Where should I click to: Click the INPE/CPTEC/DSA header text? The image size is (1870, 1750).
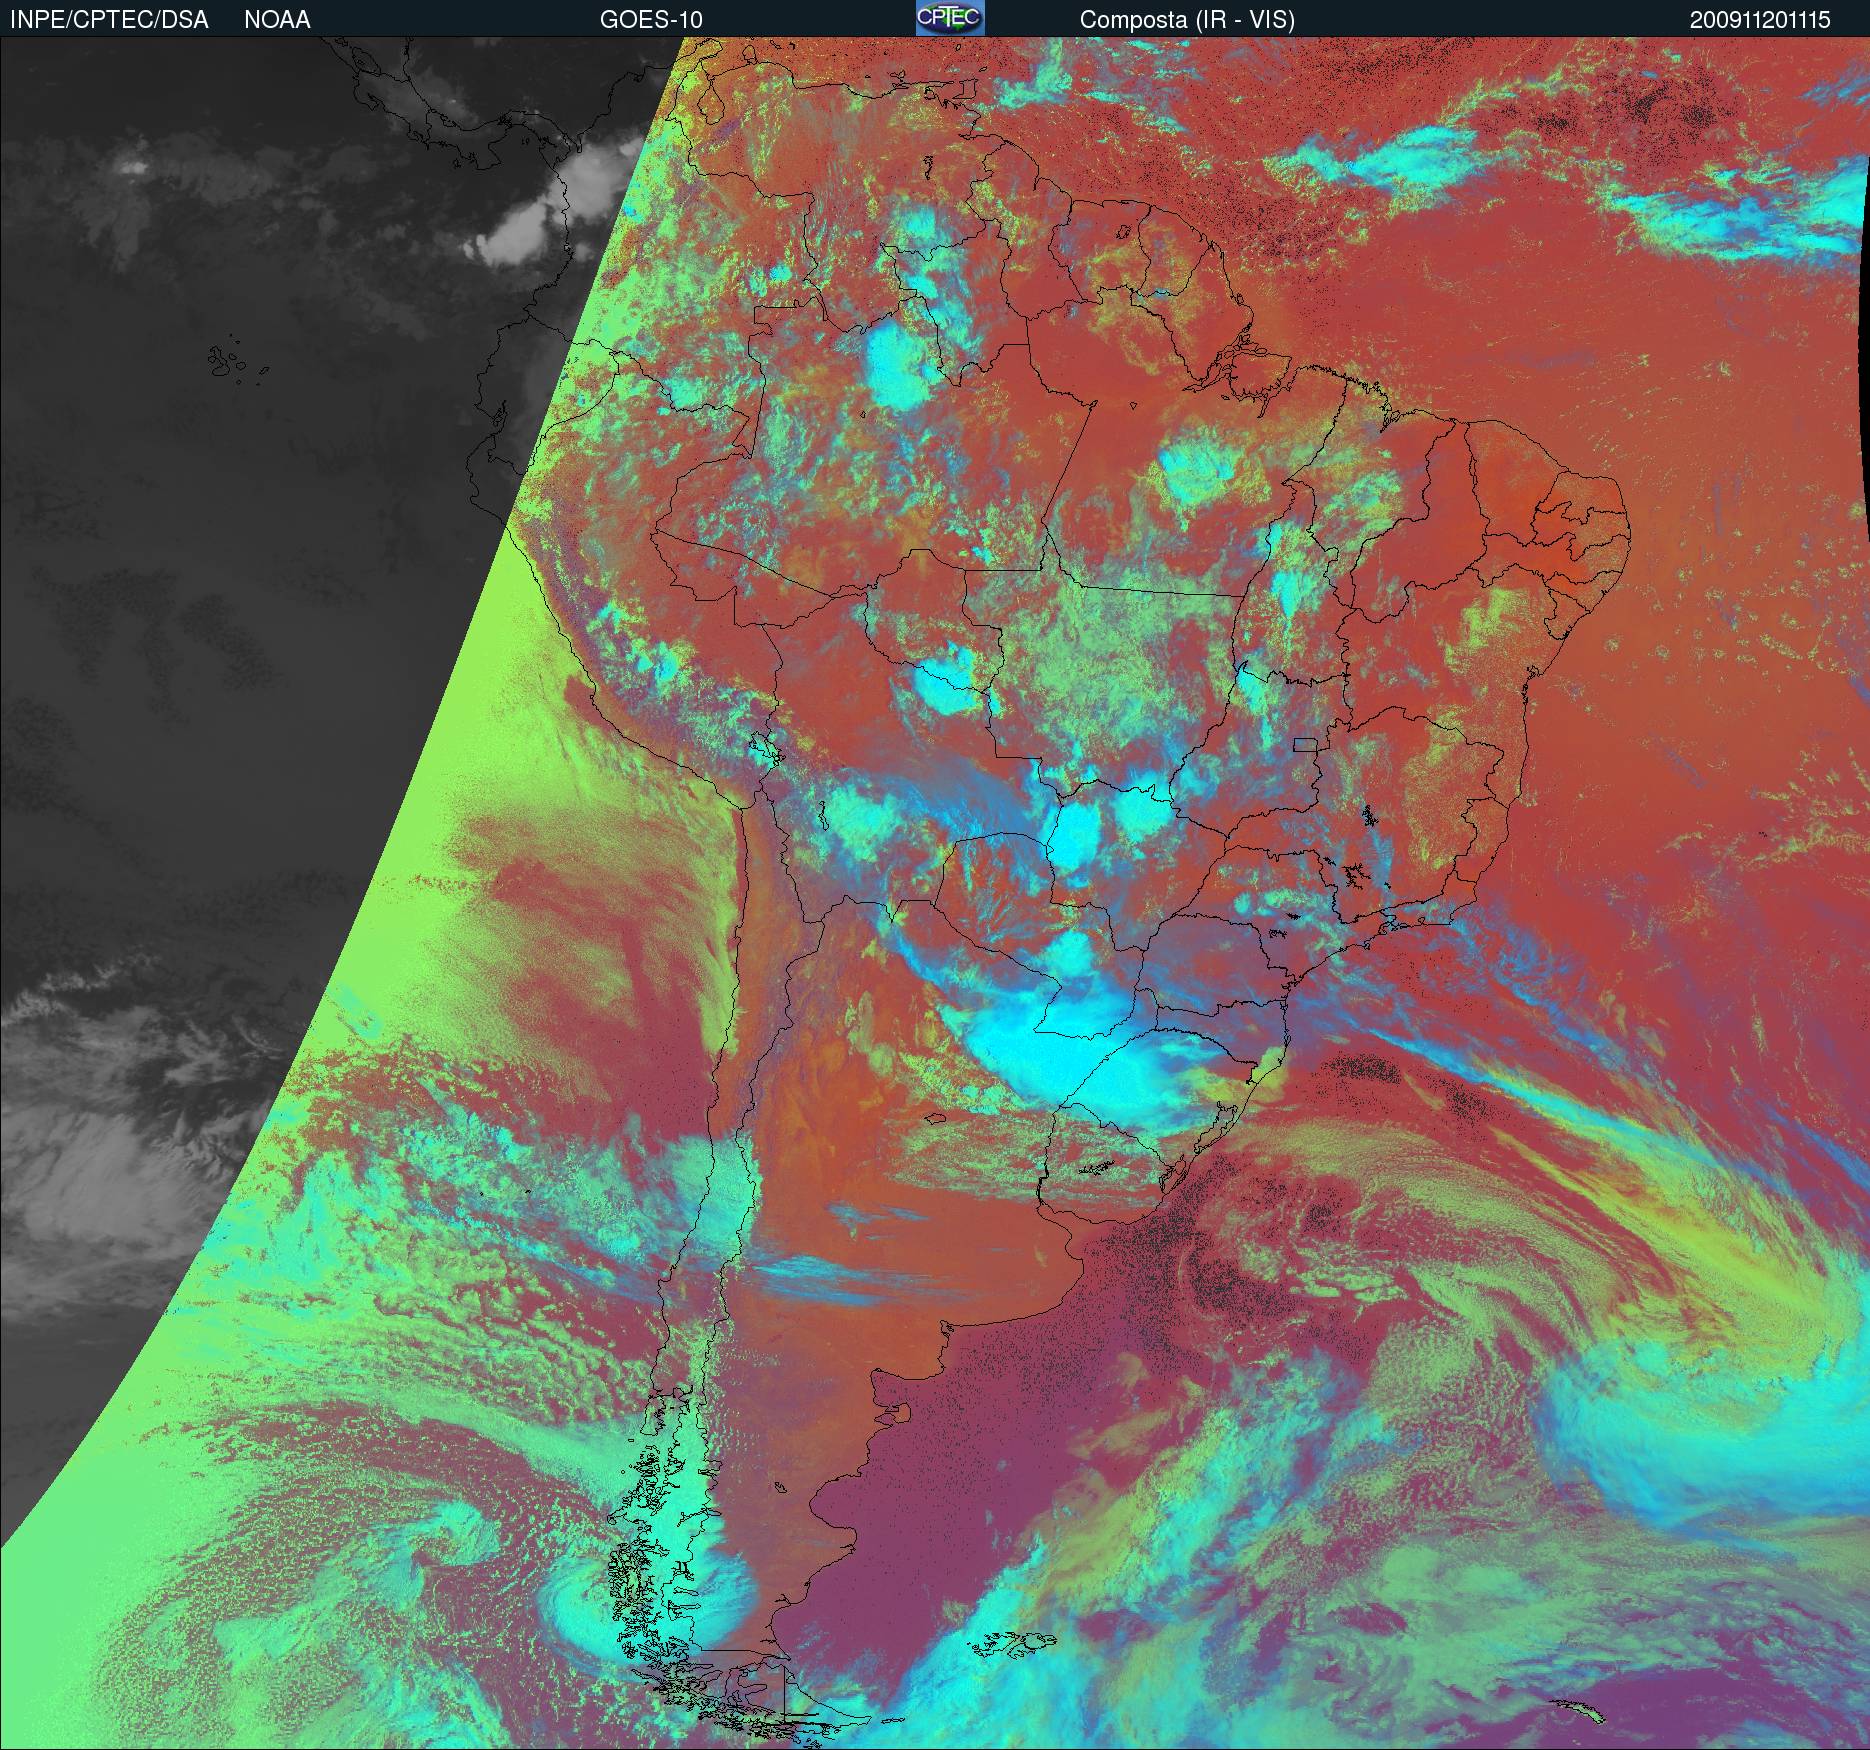click(109, 20)
